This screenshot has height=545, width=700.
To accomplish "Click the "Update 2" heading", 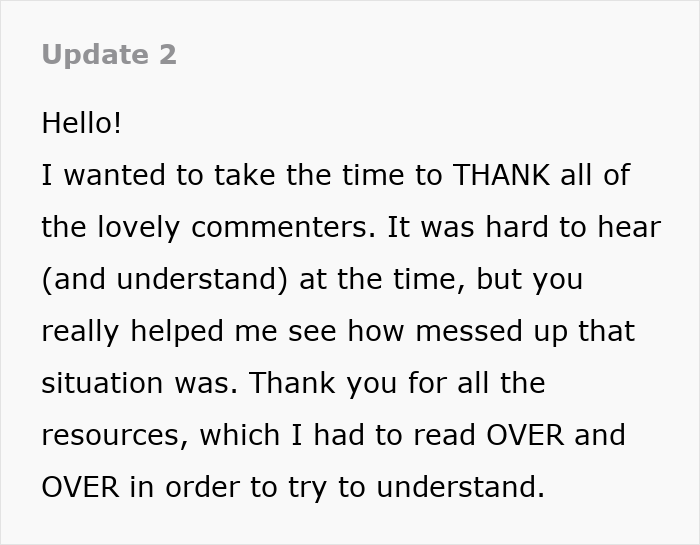I will click(x=109, y=55).
